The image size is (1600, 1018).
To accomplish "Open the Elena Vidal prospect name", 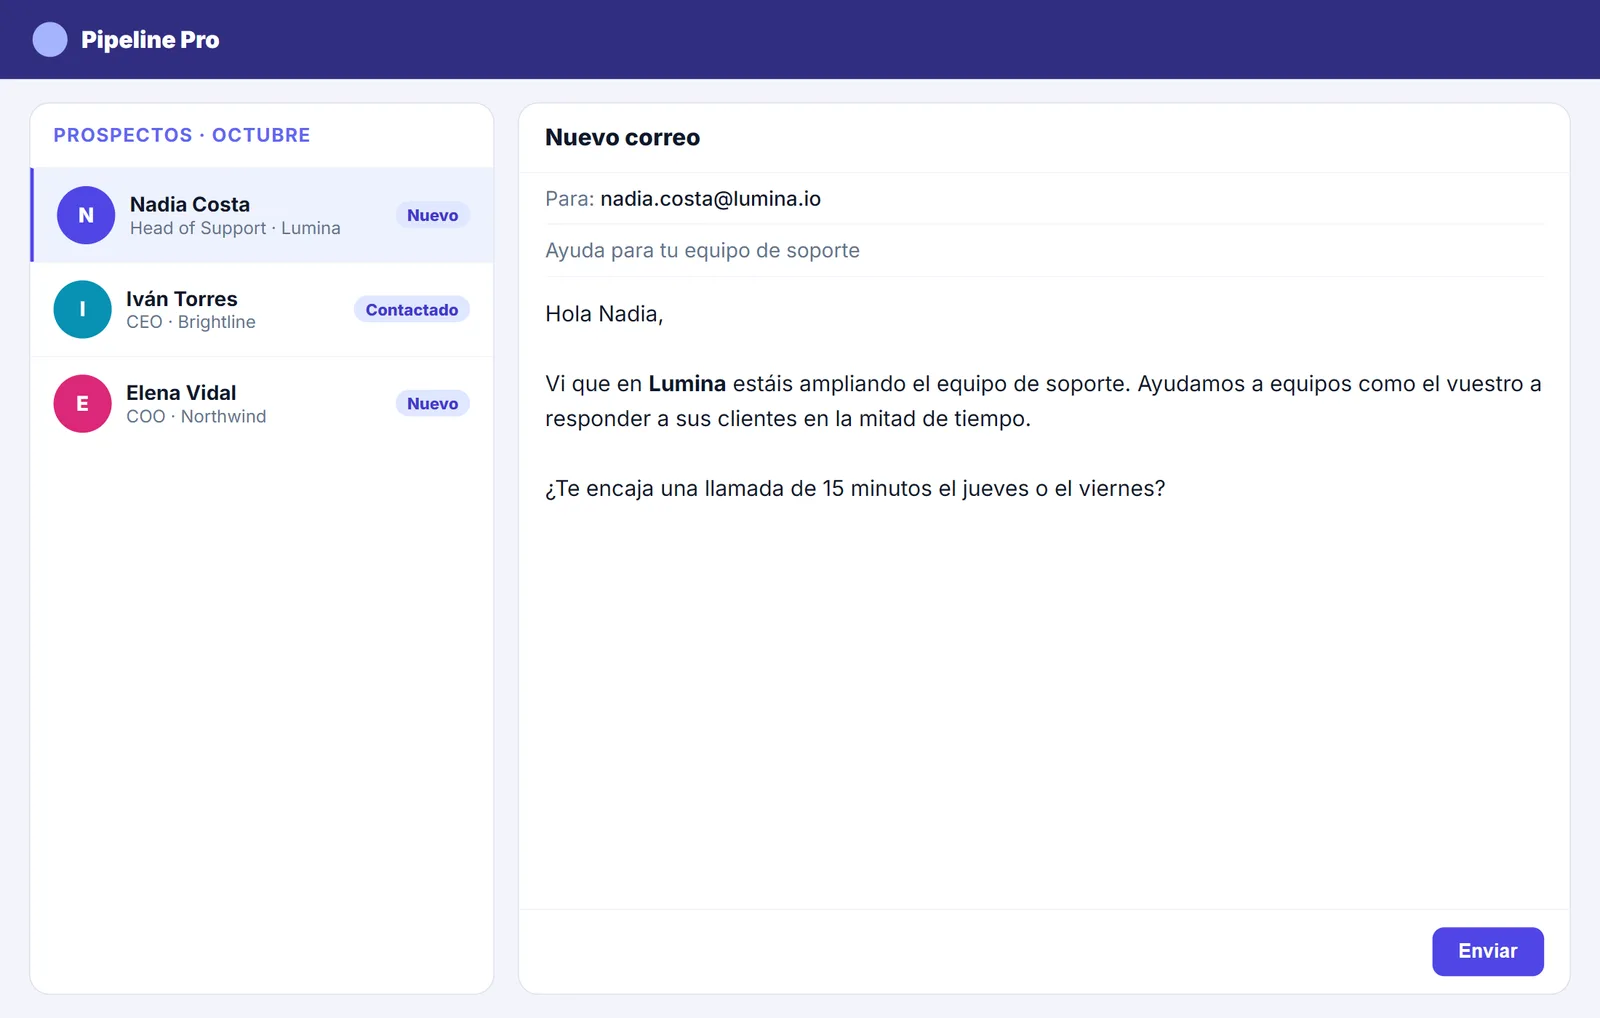I will coord(181,393).
